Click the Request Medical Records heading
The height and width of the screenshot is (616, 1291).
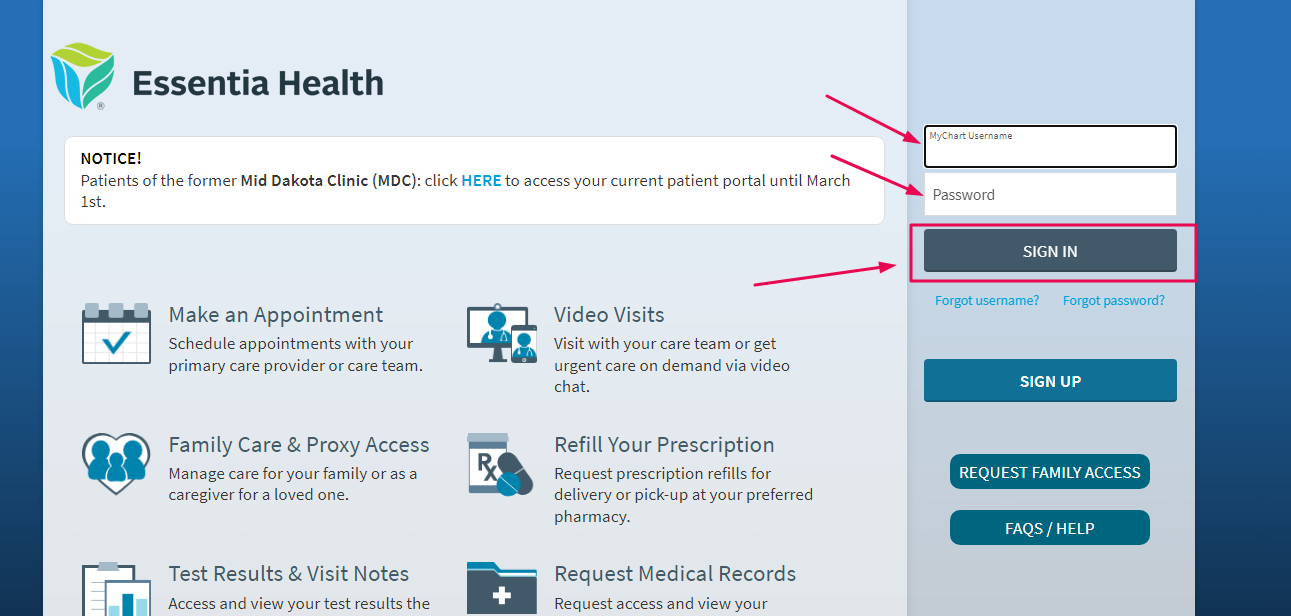click(x=676, y=574)
